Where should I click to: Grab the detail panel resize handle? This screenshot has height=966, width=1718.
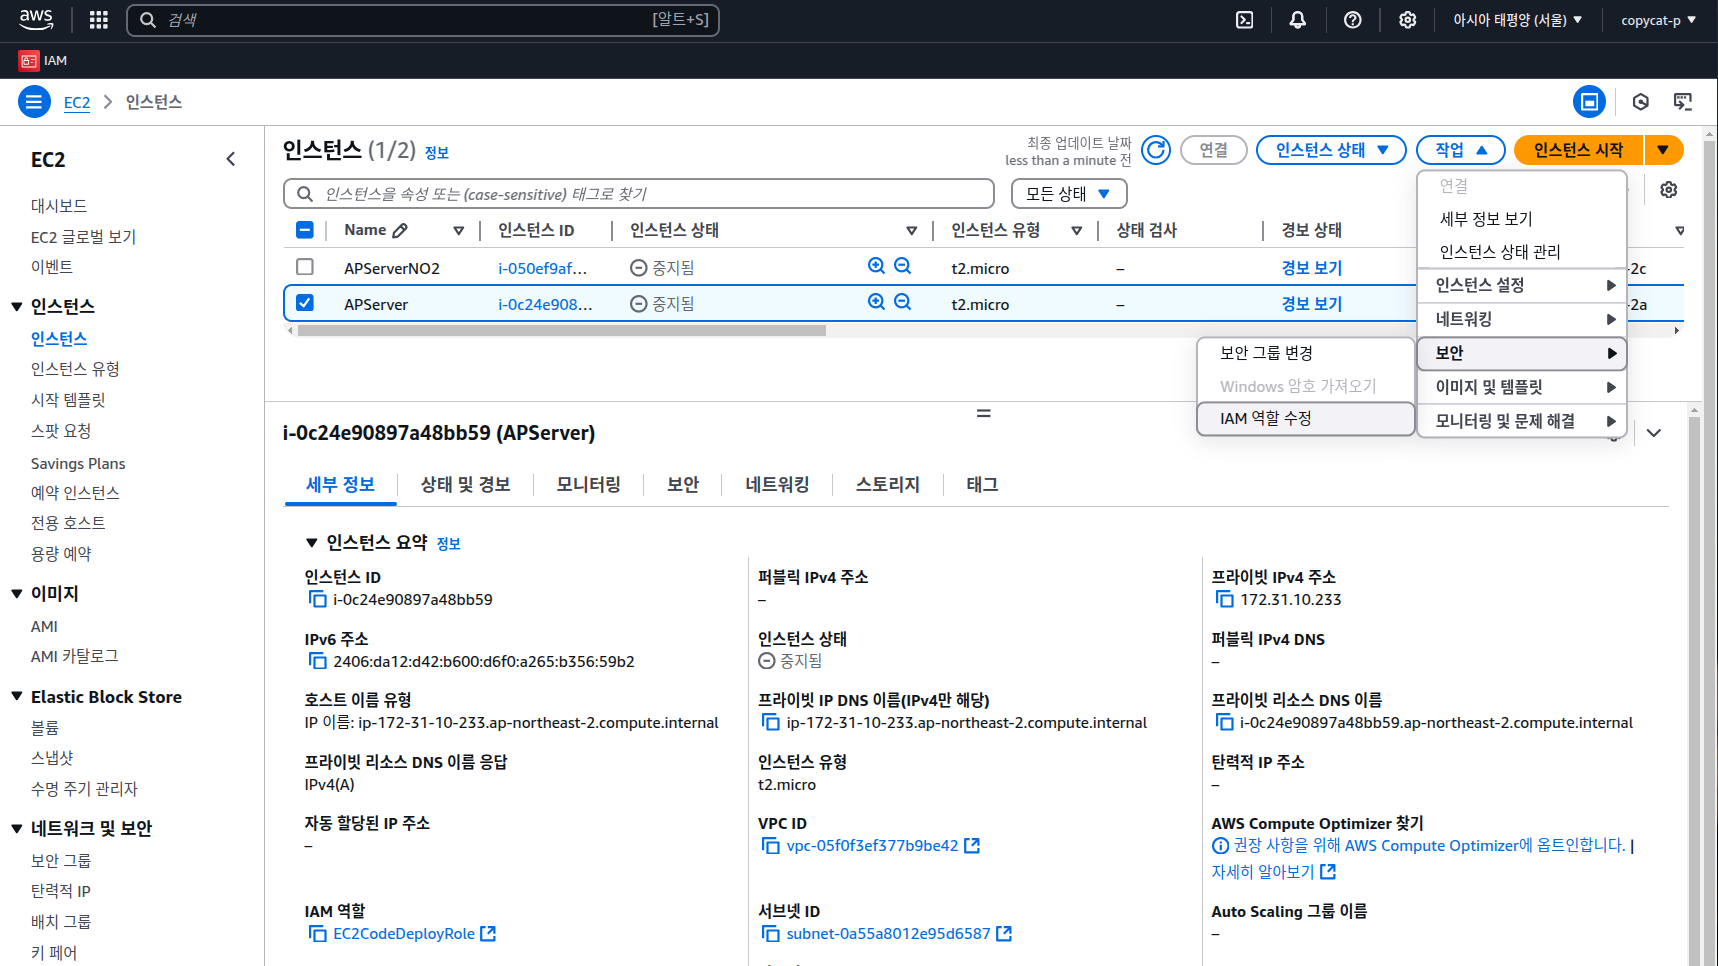coord(984,413)
